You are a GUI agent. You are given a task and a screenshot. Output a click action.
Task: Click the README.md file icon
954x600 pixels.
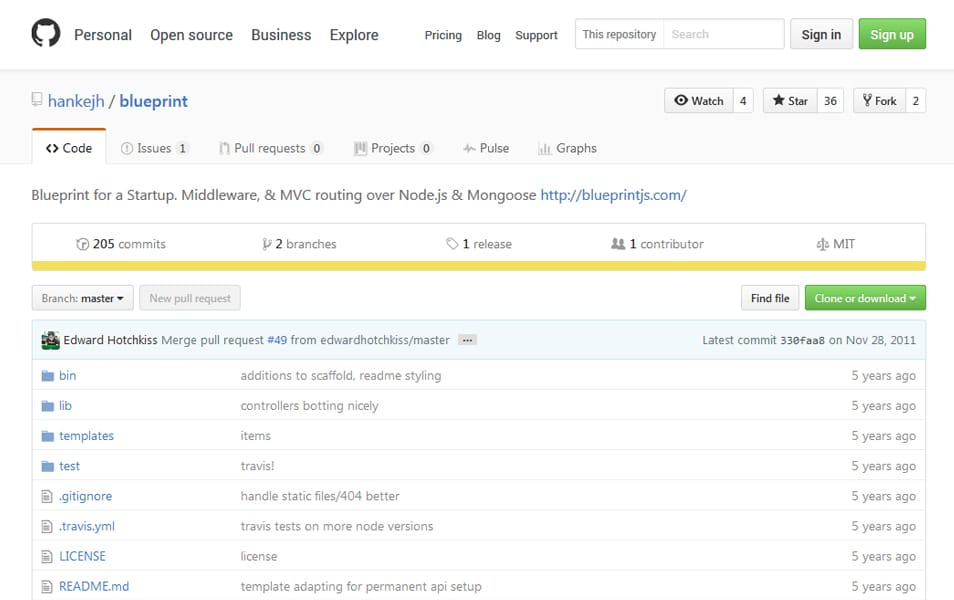click(47, 587)
